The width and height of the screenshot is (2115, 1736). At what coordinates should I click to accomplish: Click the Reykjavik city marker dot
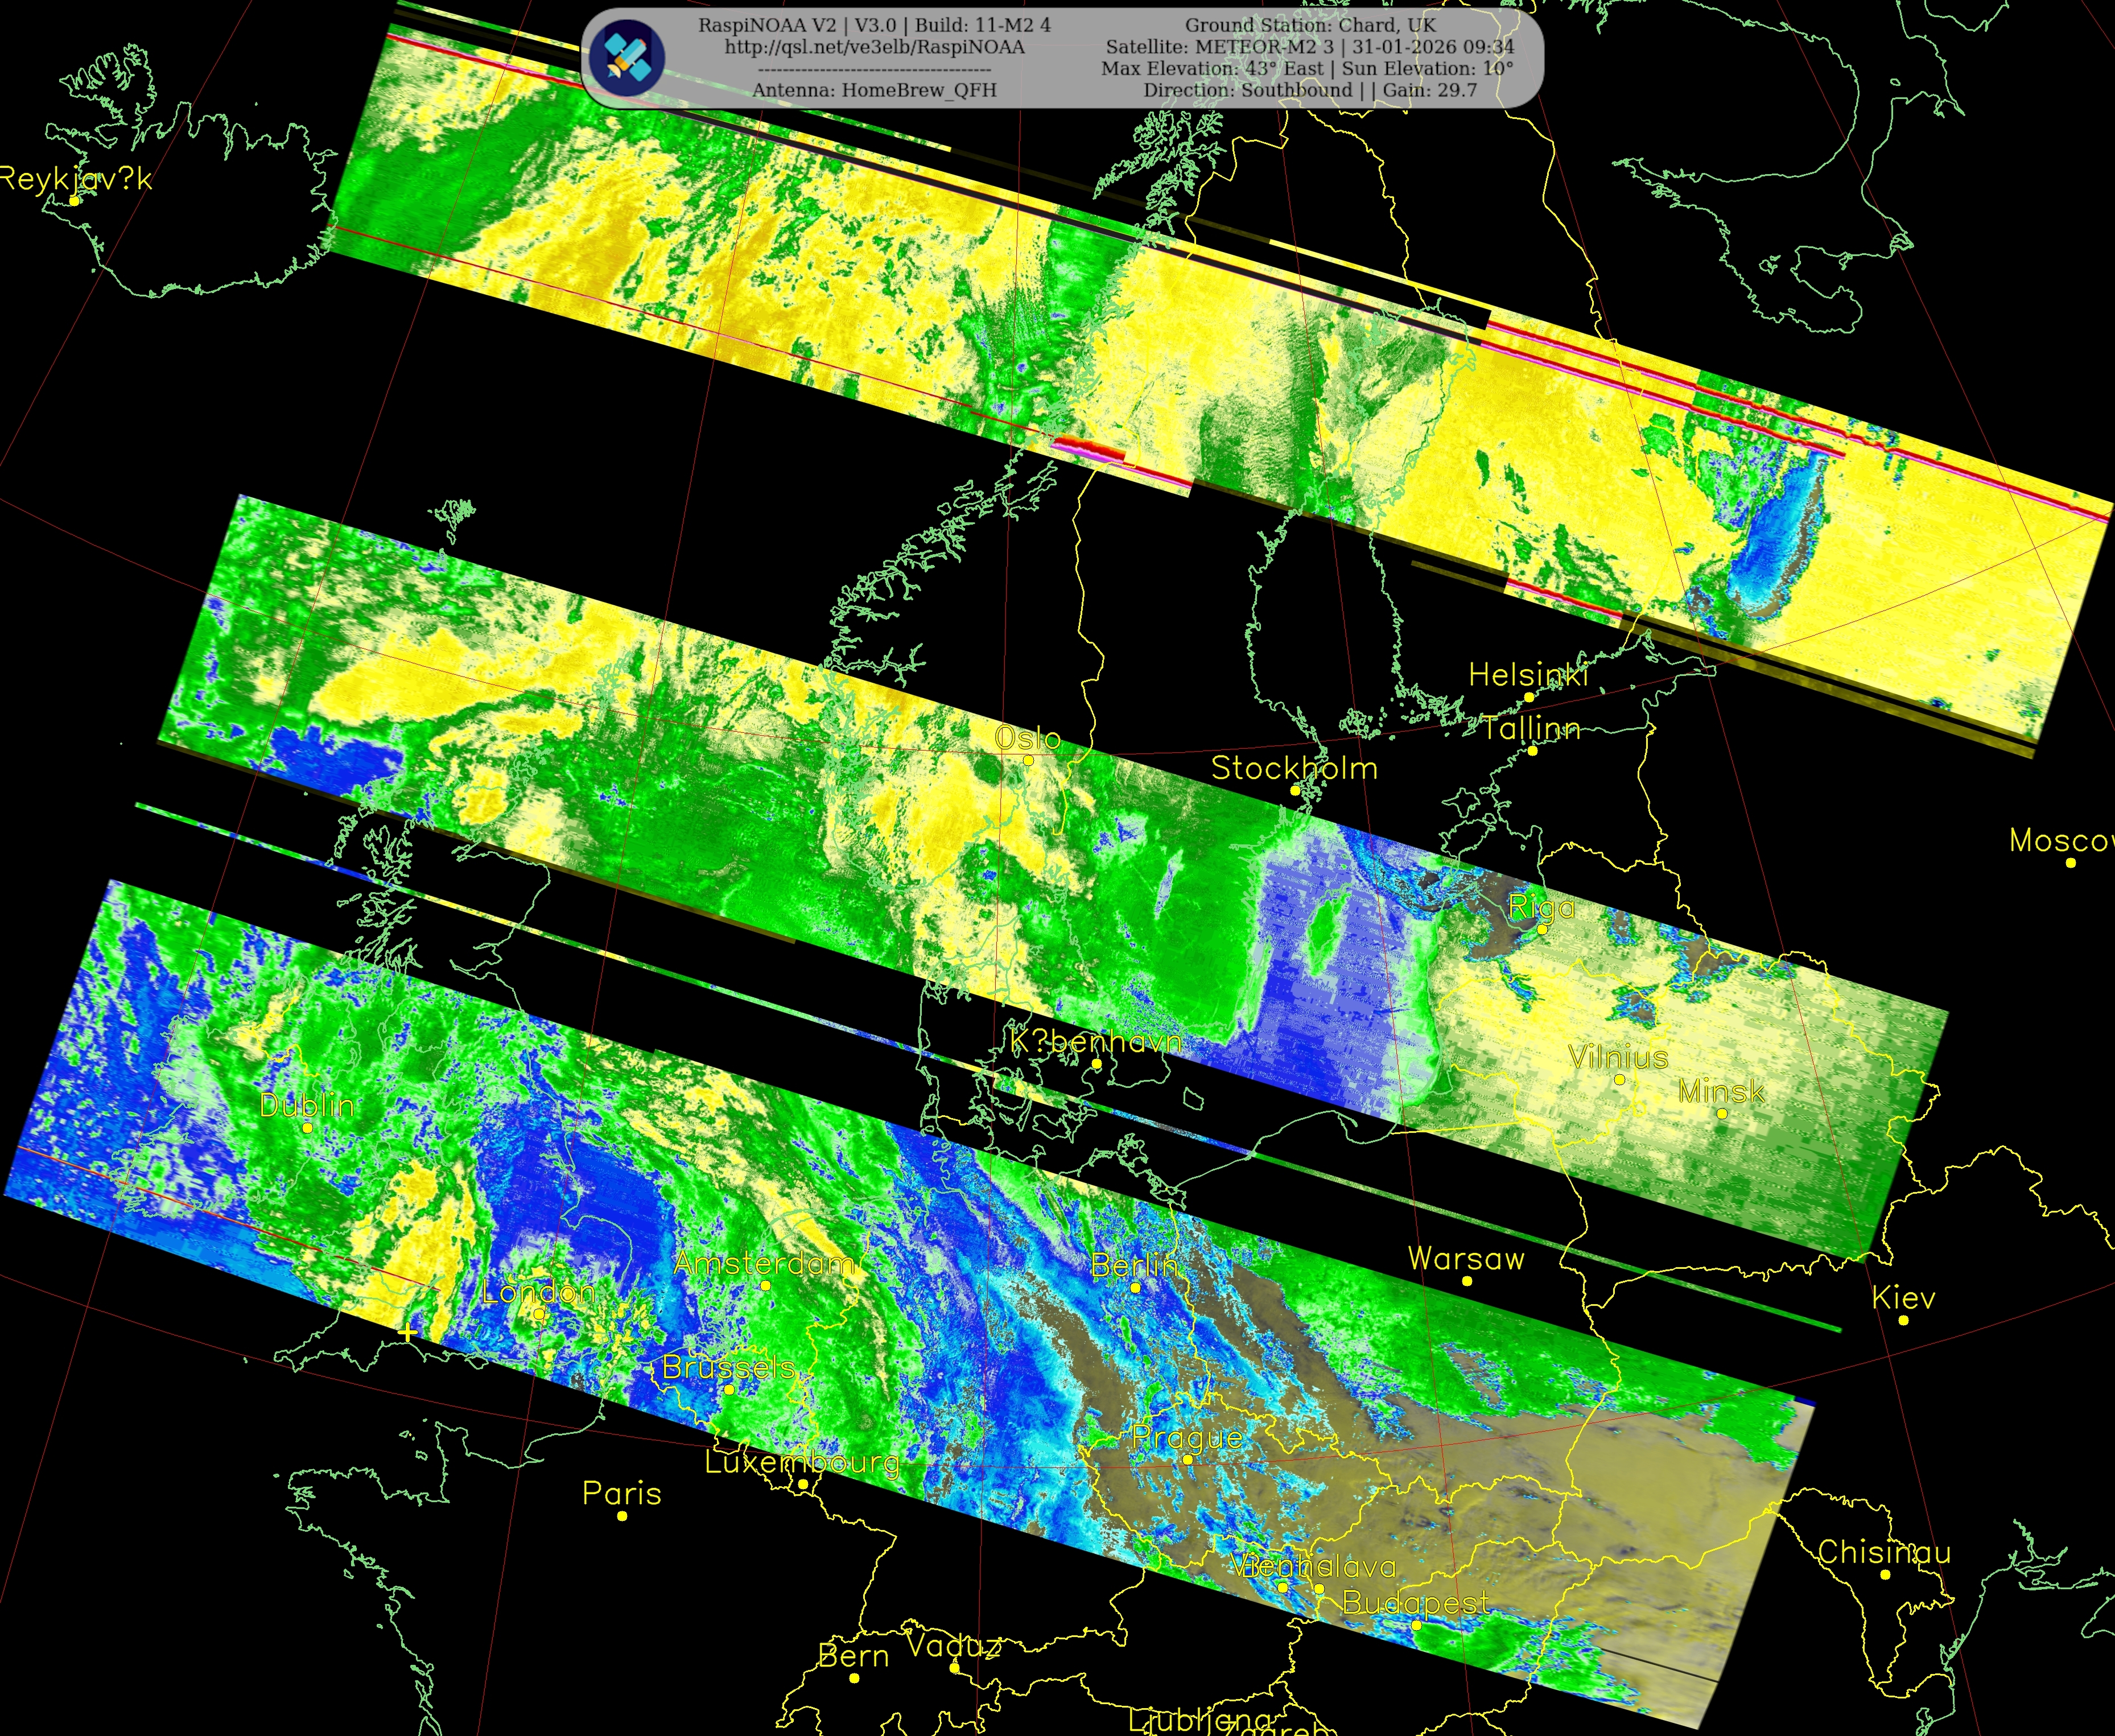click(74, 201)
